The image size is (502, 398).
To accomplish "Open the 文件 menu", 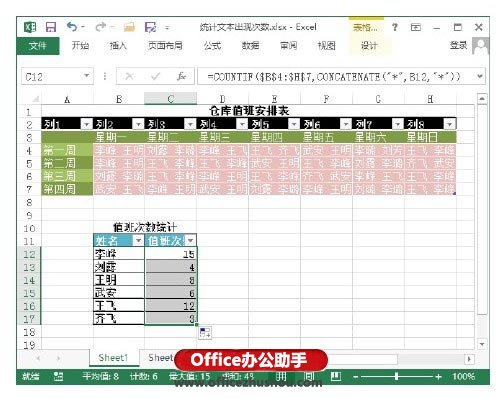I will pyautogui.click(x=38, y=46).
